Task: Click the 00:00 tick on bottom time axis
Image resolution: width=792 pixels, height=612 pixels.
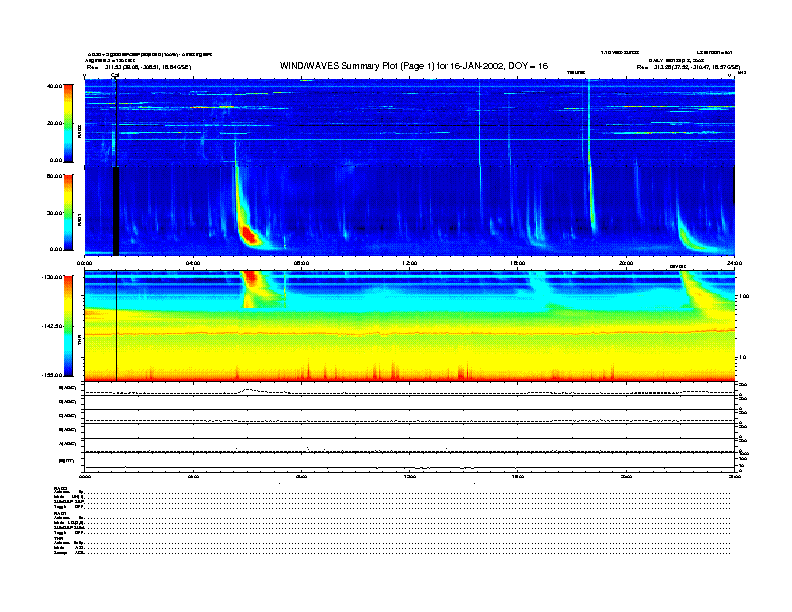Action: click(x=84, y=476)
